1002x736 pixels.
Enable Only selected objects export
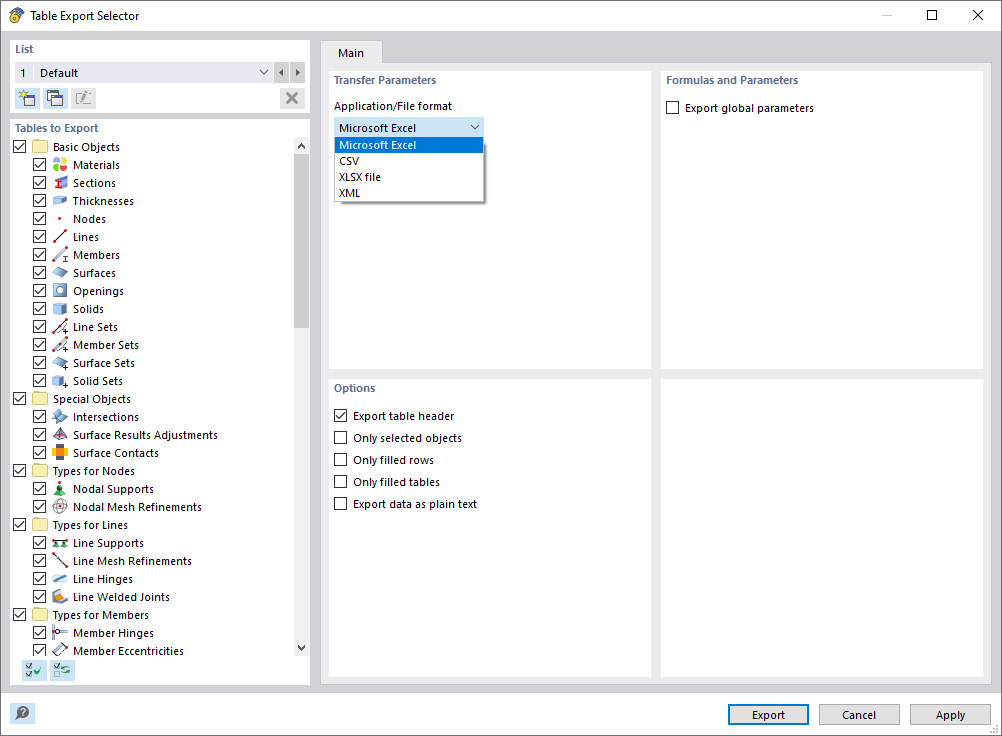coord(340,437)
